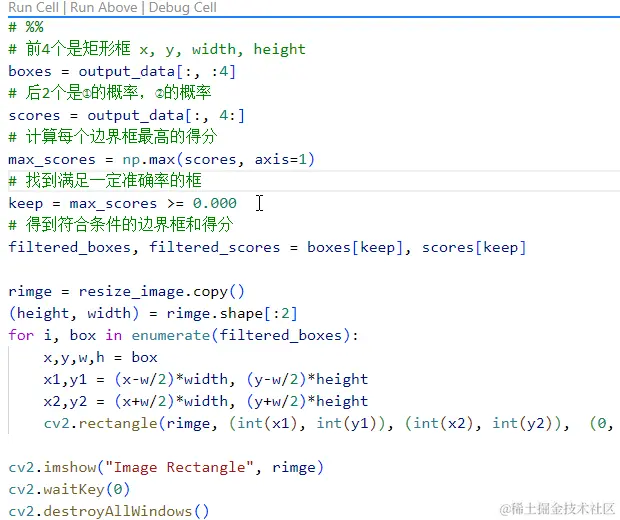Click the threshold value 0.000
620x520 pixels.
[x=215, y=203]
